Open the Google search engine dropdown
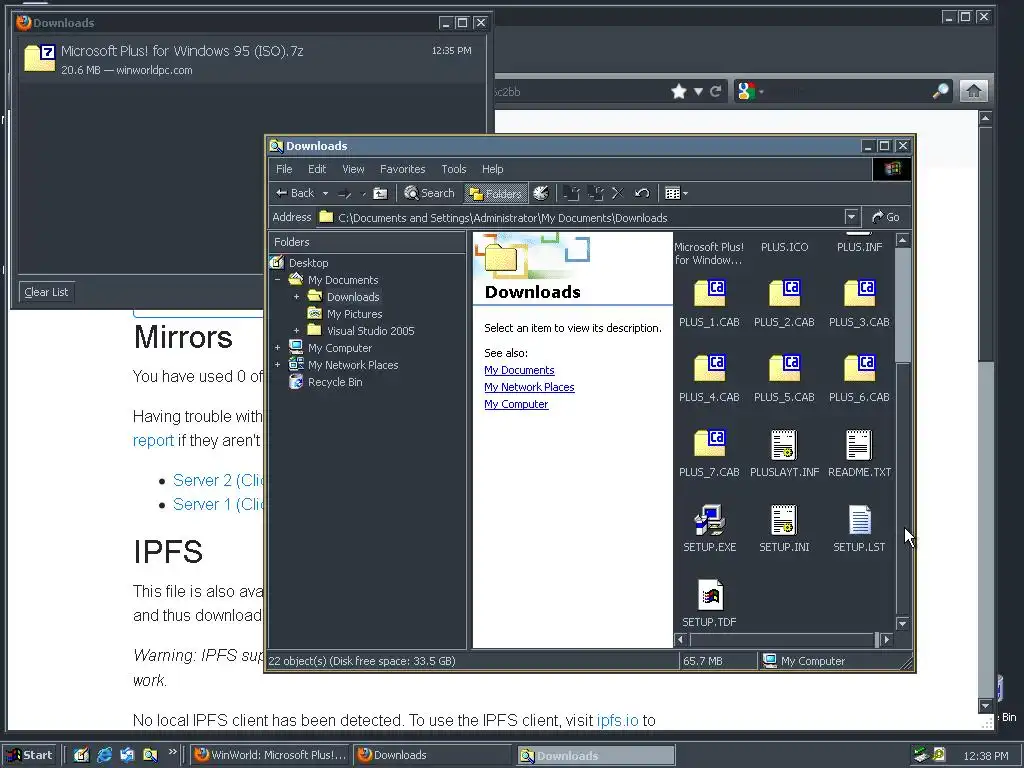 pyautogui.click(x=750, y=91)
